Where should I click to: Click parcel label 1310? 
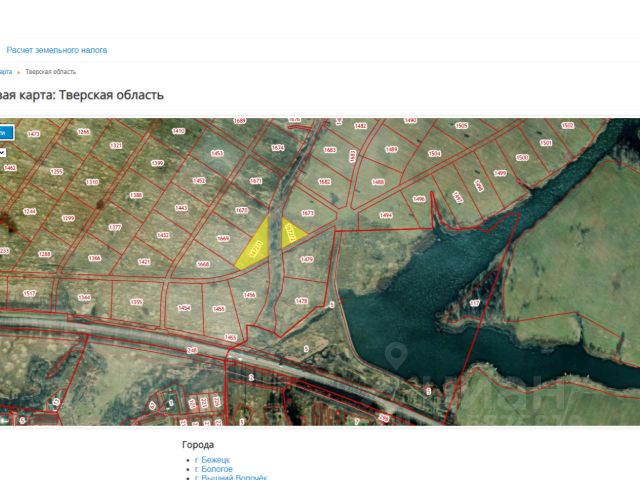(92, 182)
